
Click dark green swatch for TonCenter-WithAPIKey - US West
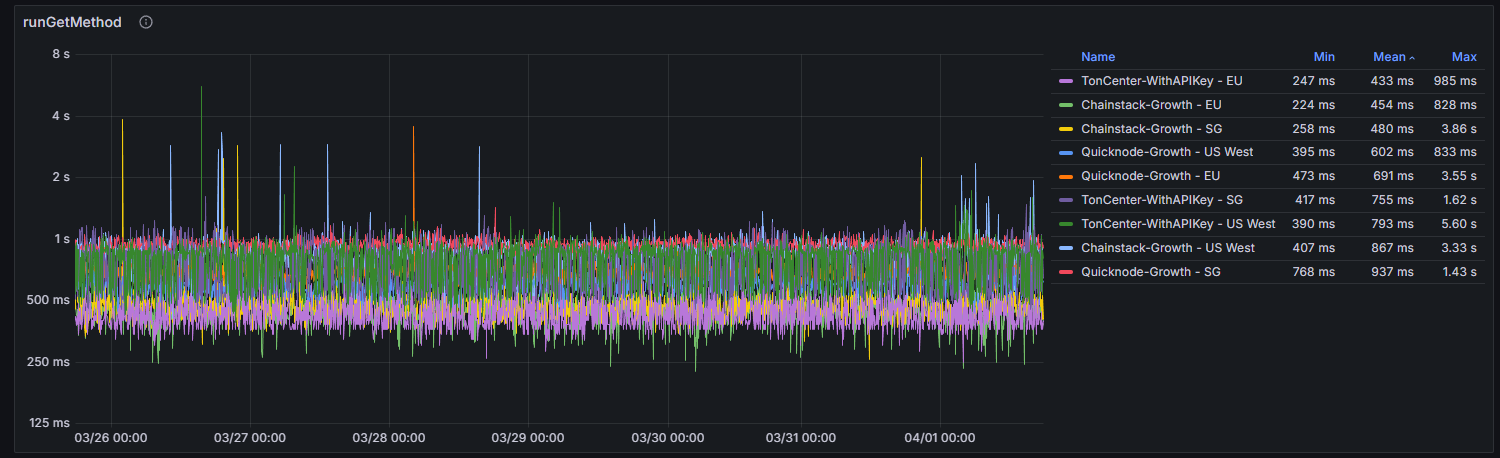(1066, 224)
